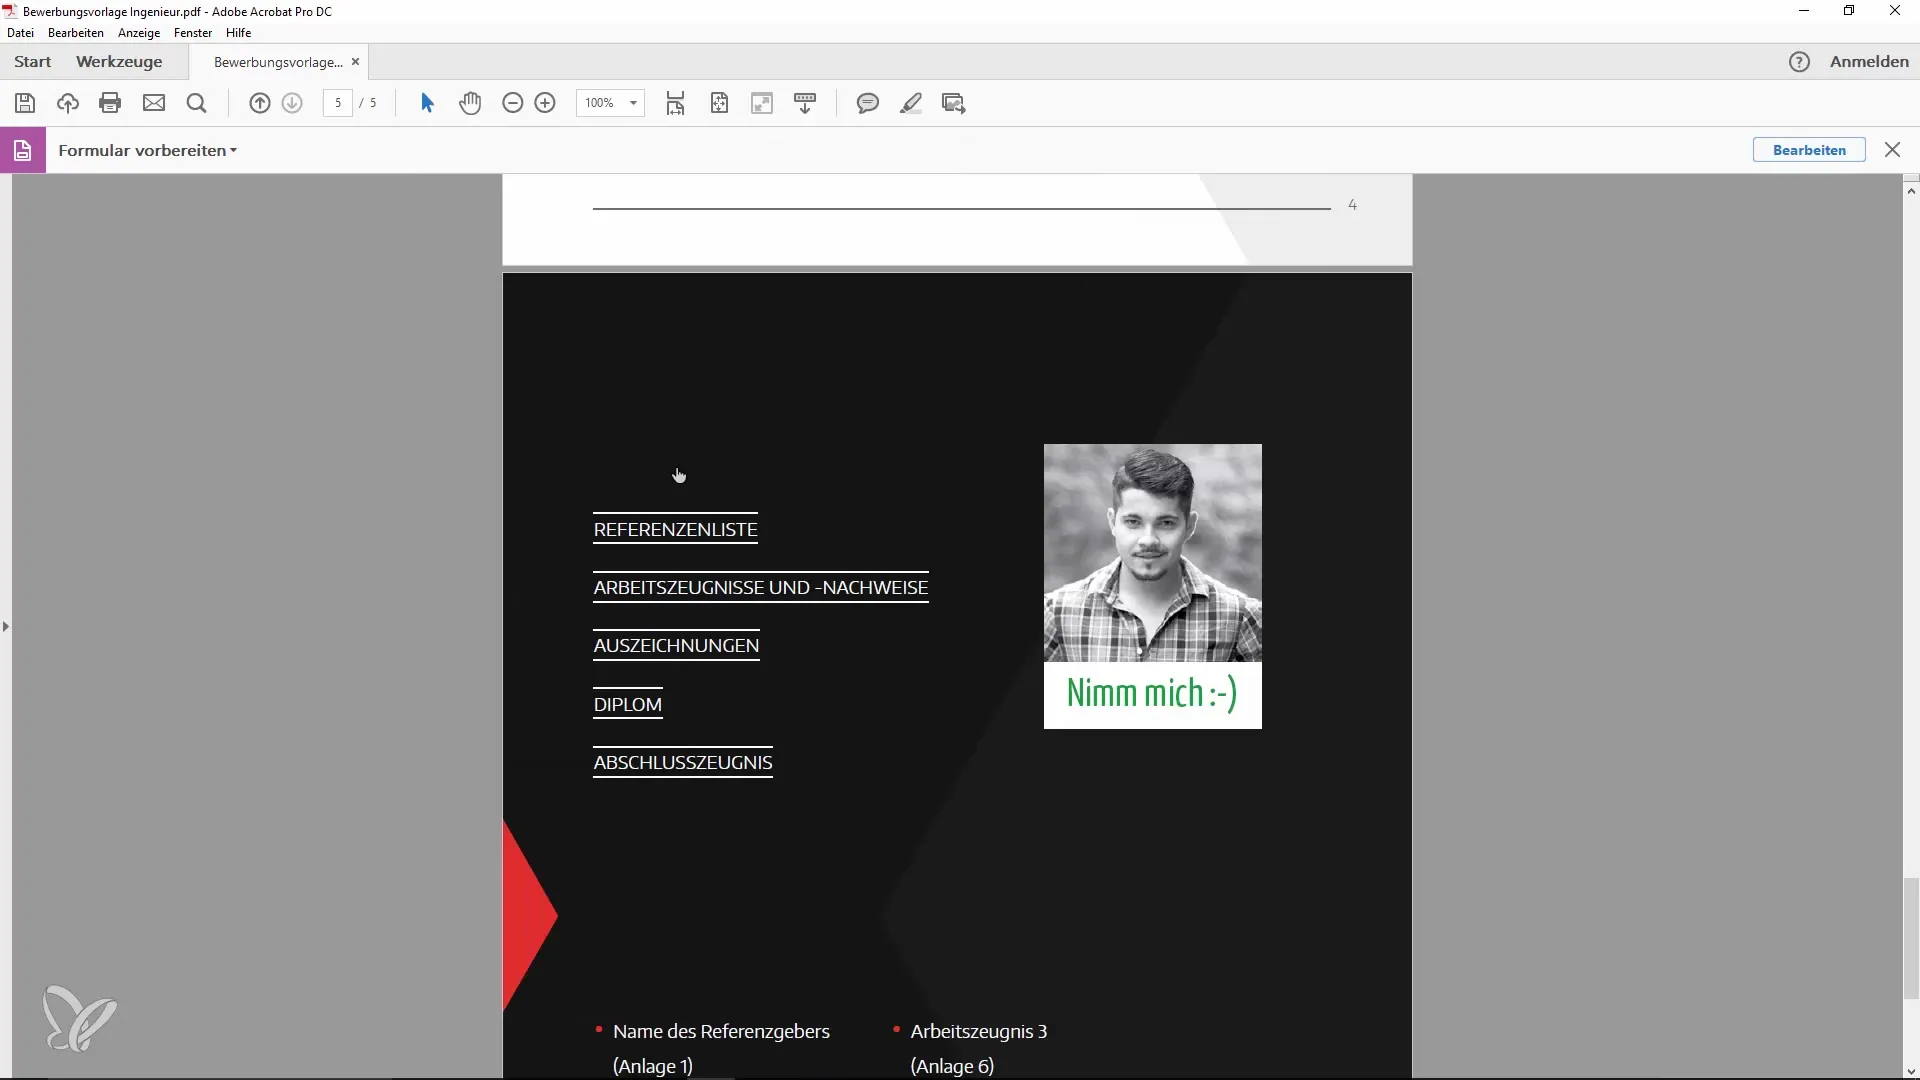Click the purple Formular vorbereiten tool icon
This screenshot has width=1920, height=1080.
pos(23,150)
